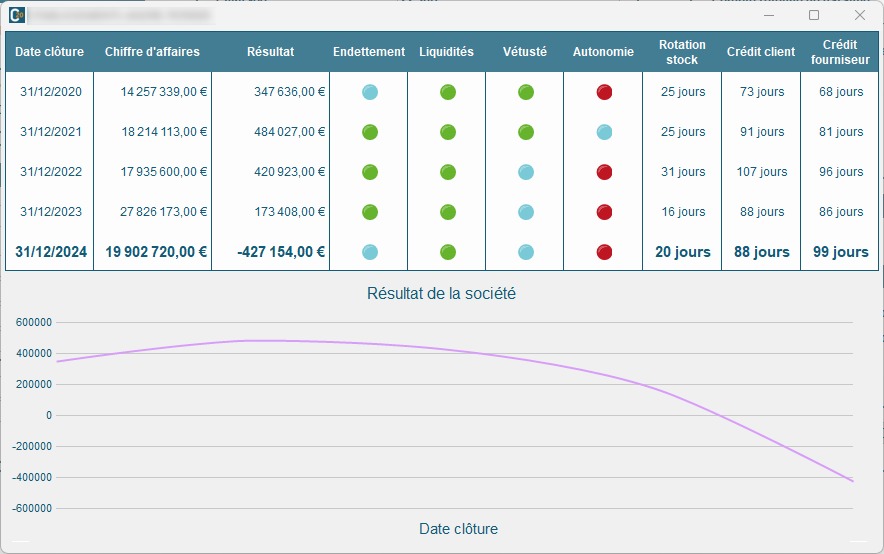Image resolution: width=884 pixels, height=554 pixels.
Task: Click the chart title Résultat de la société
Action: coord(441,294)
